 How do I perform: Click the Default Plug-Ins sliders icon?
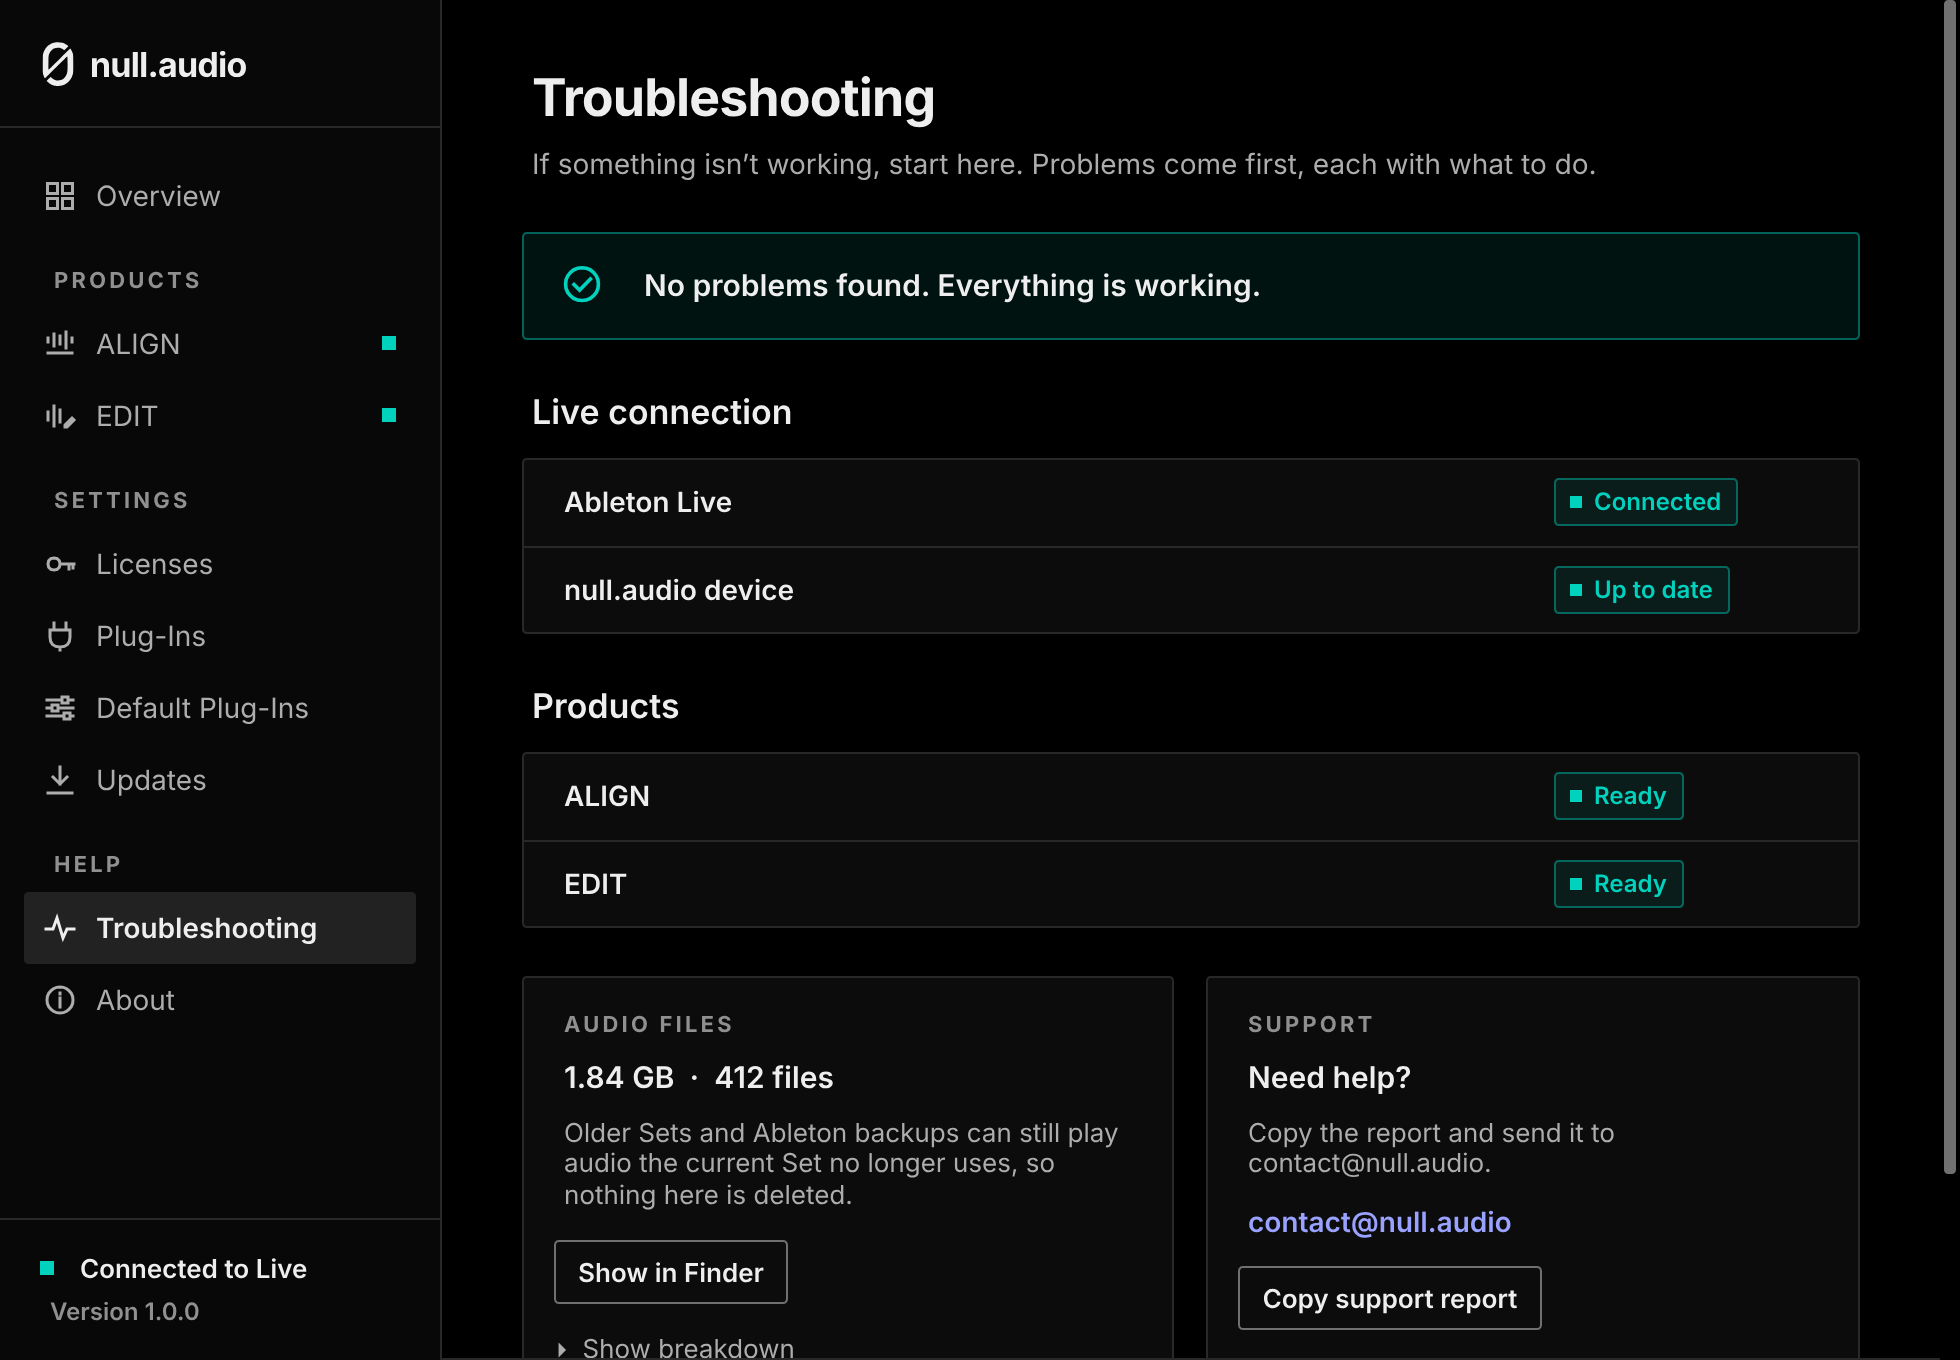(x=60, y=708)
